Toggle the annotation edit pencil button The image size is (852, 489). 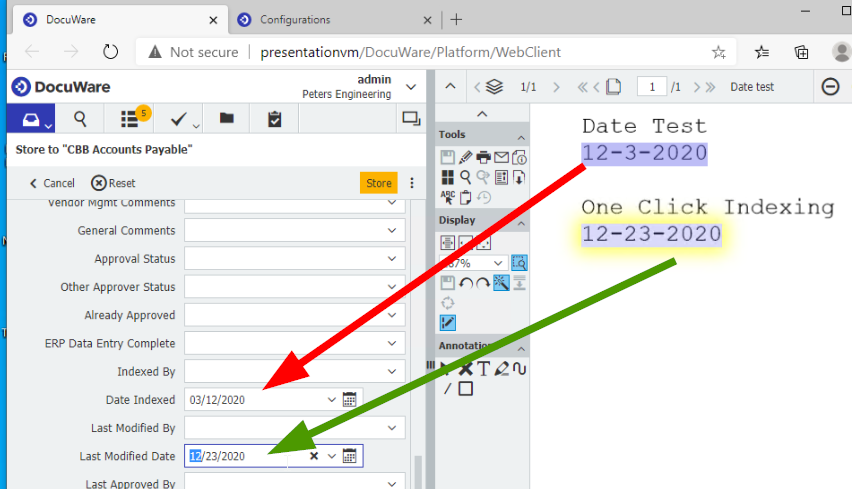click(x=448, y=323)
